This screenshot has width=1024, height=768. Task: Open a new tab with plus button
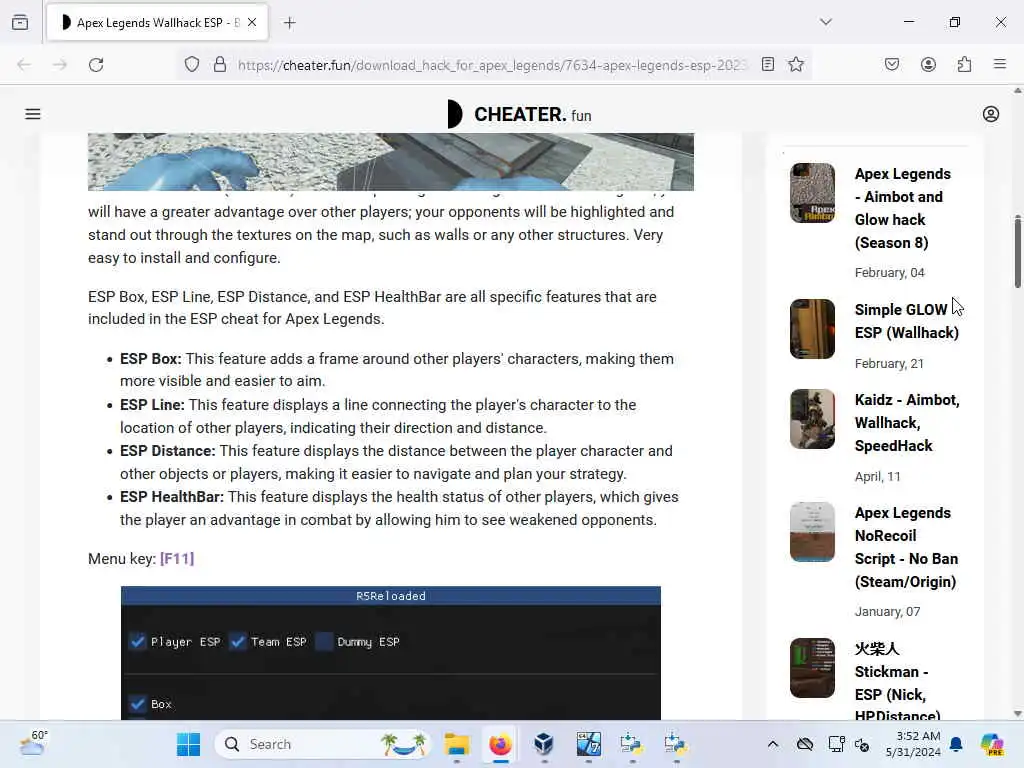[289, 23]
